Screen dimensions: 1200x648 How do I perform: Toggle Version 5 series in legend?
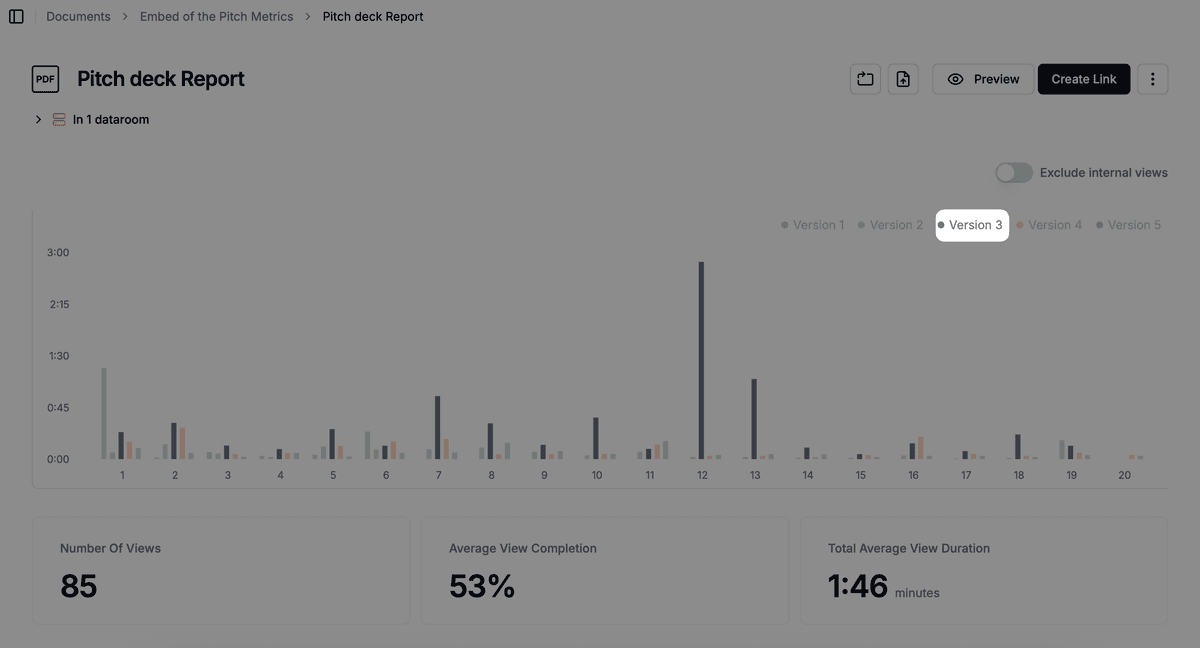[1129, 225]
